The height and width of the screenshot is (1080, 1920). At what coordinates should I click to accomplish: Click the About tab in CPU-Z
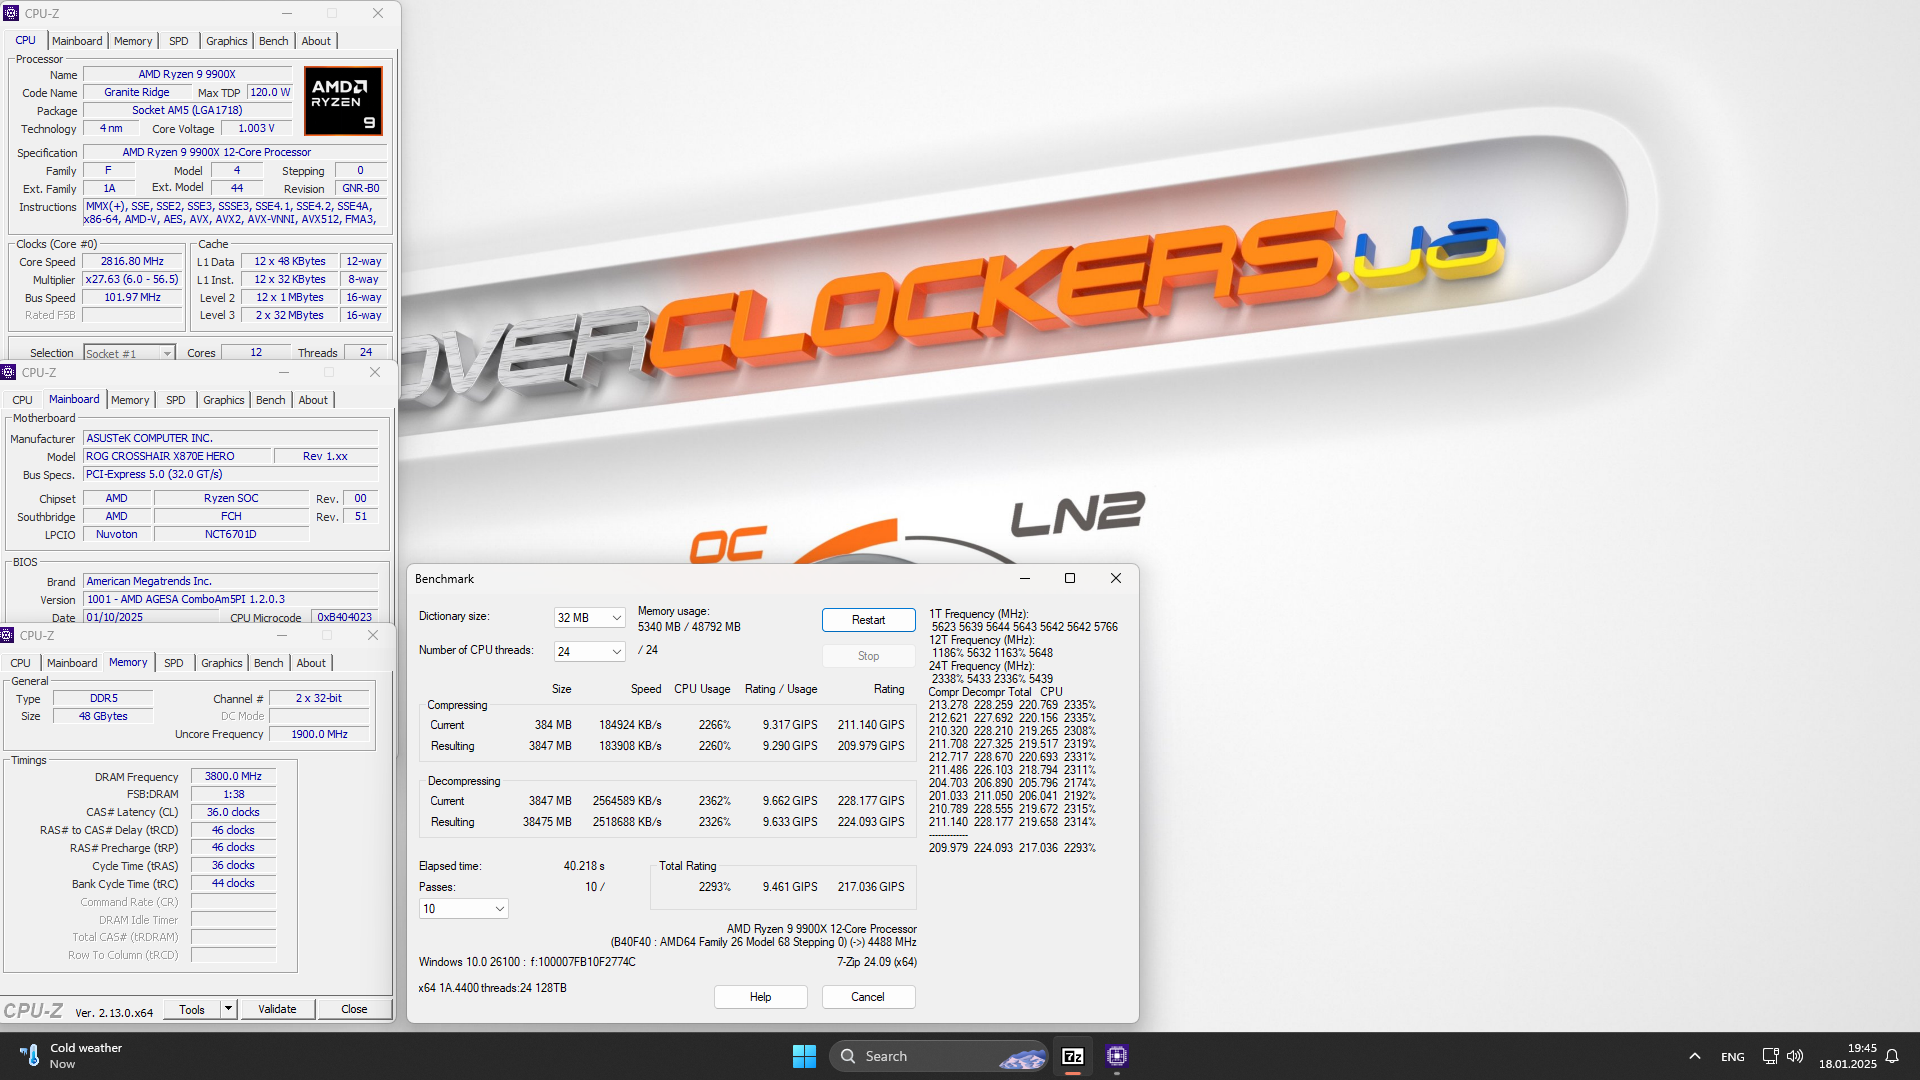[315, 41]
